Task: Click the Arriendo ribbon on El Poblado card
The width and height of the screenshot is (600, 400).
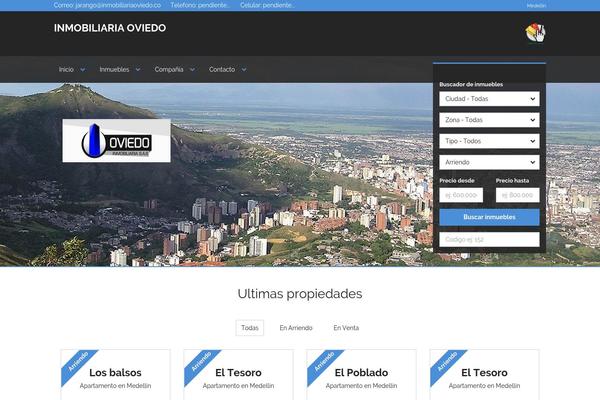Action: [324, 362]
